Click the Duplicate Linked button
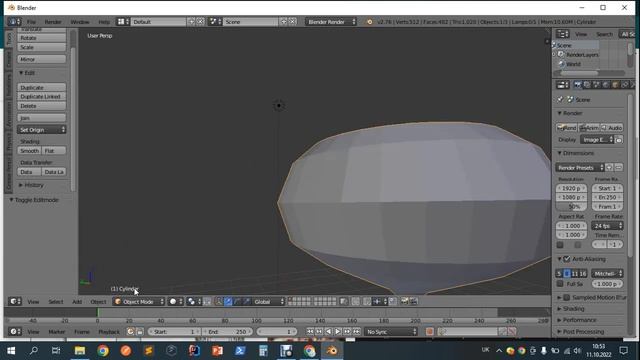 [42, 96]
